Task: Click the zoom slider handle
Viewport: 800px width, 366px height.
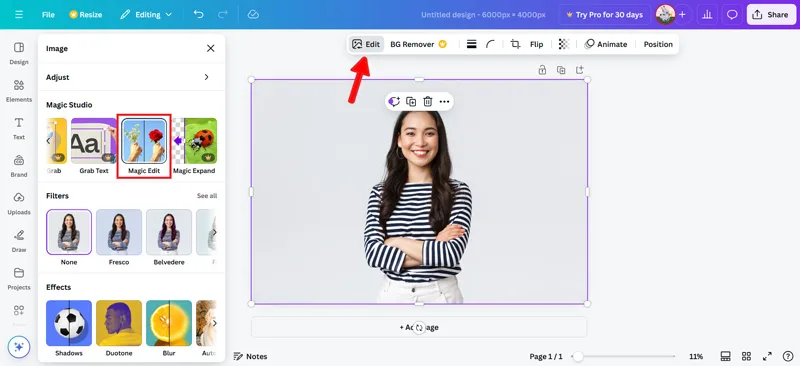Action: pyautogui.click(x=578, y=356)
